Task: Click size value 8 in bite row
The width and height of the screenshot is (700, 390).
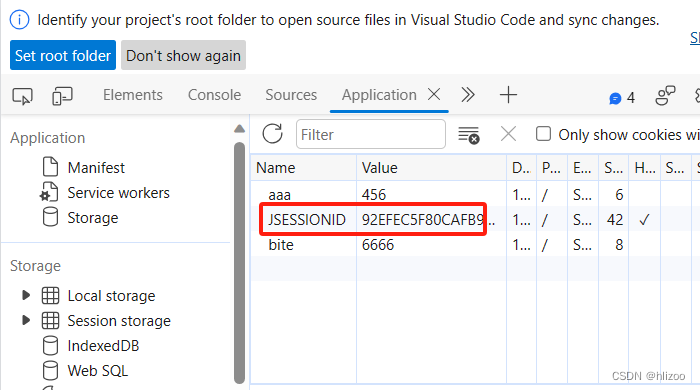Action: click(x=619, y=245)
